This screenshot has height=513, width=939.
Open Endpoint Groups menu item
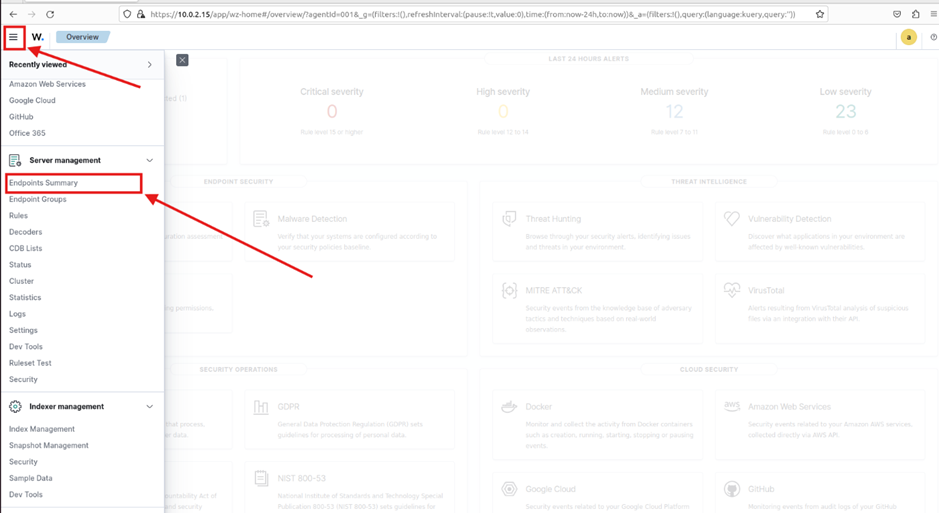(x=38, y=199)
